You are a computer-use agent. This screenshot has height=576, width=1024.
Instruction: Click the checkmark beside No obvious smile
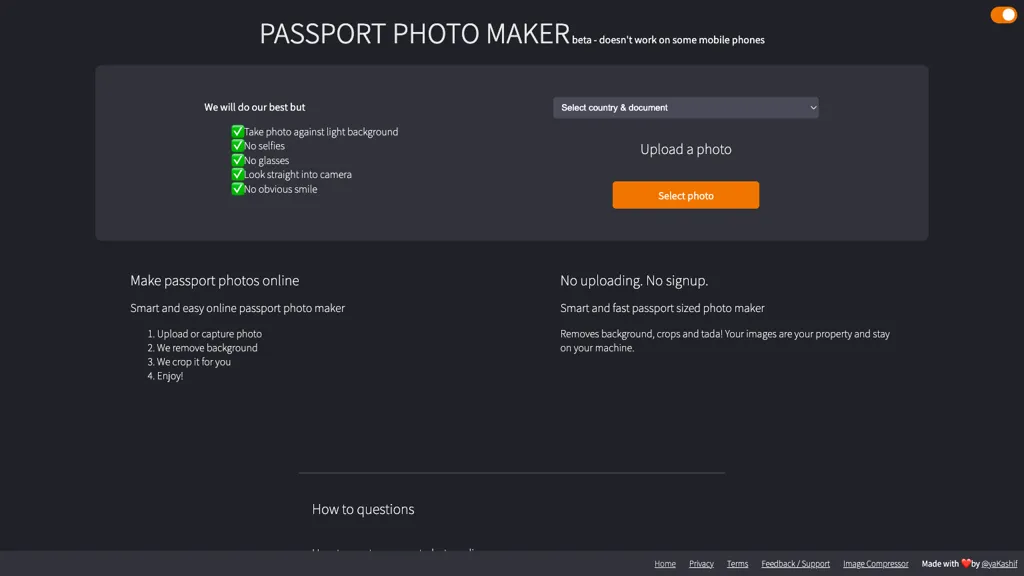tap(238, 188)
